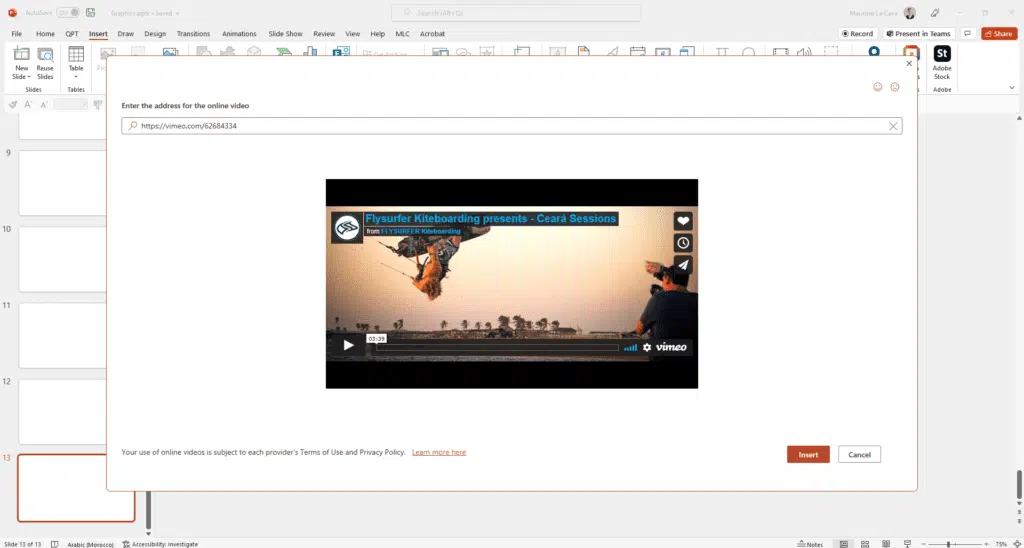
Task: Collapse the ribbon with chevron
Action: point(1012,88)
